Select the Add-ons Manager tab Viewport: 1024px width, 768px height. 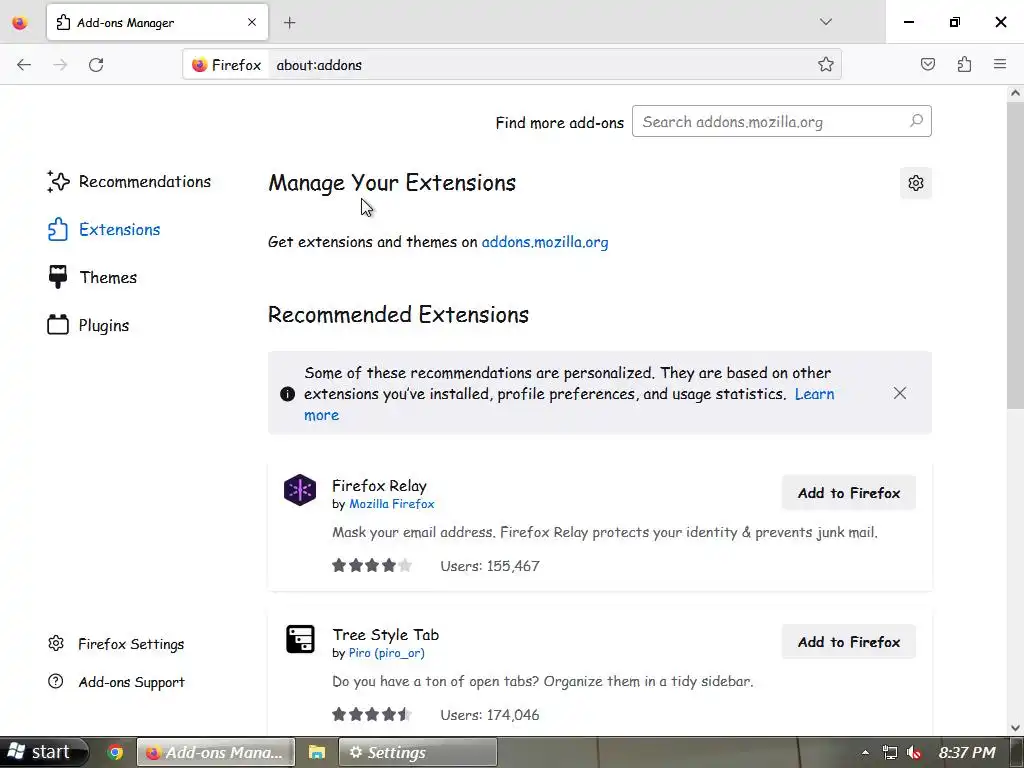157,22
